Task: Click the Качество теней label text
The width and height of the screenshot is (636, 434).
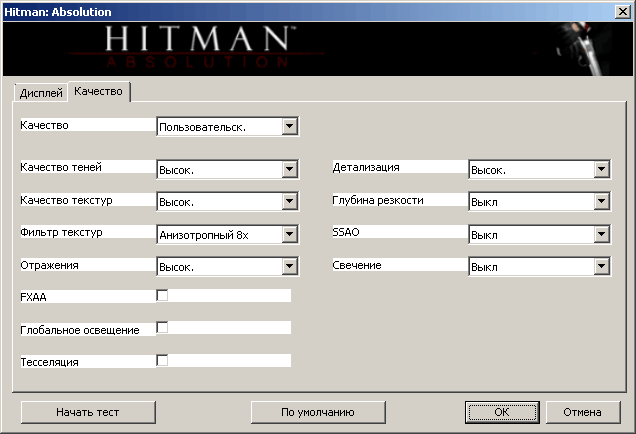Action: 61,167
